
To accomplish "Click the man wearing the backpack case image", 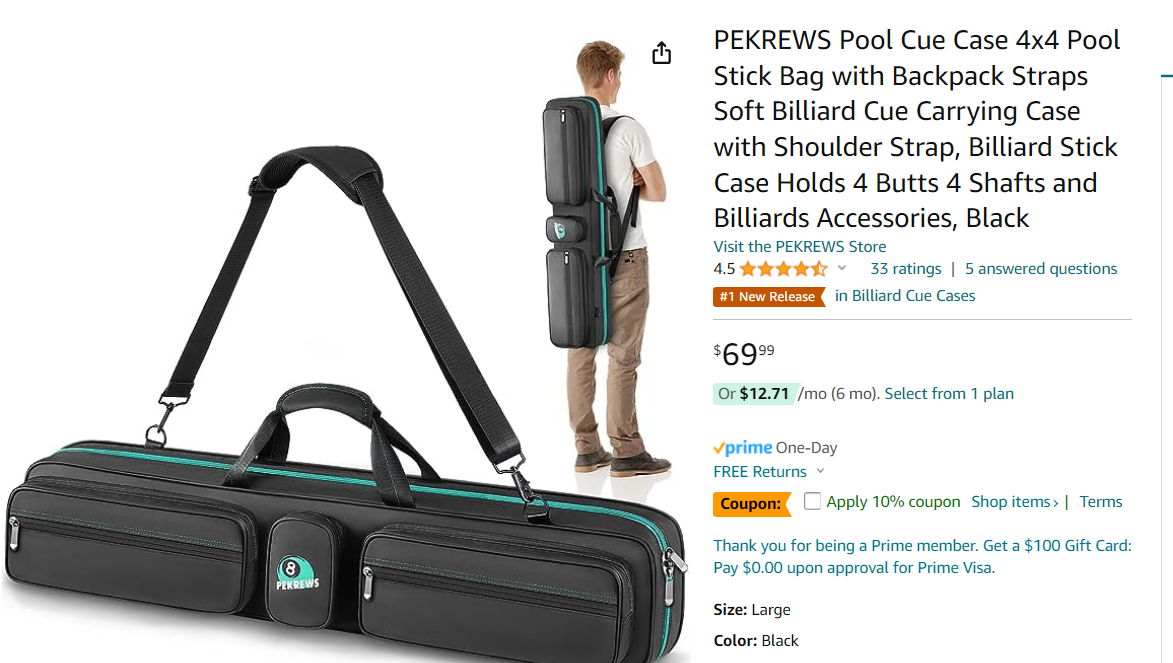I will 606,258.
